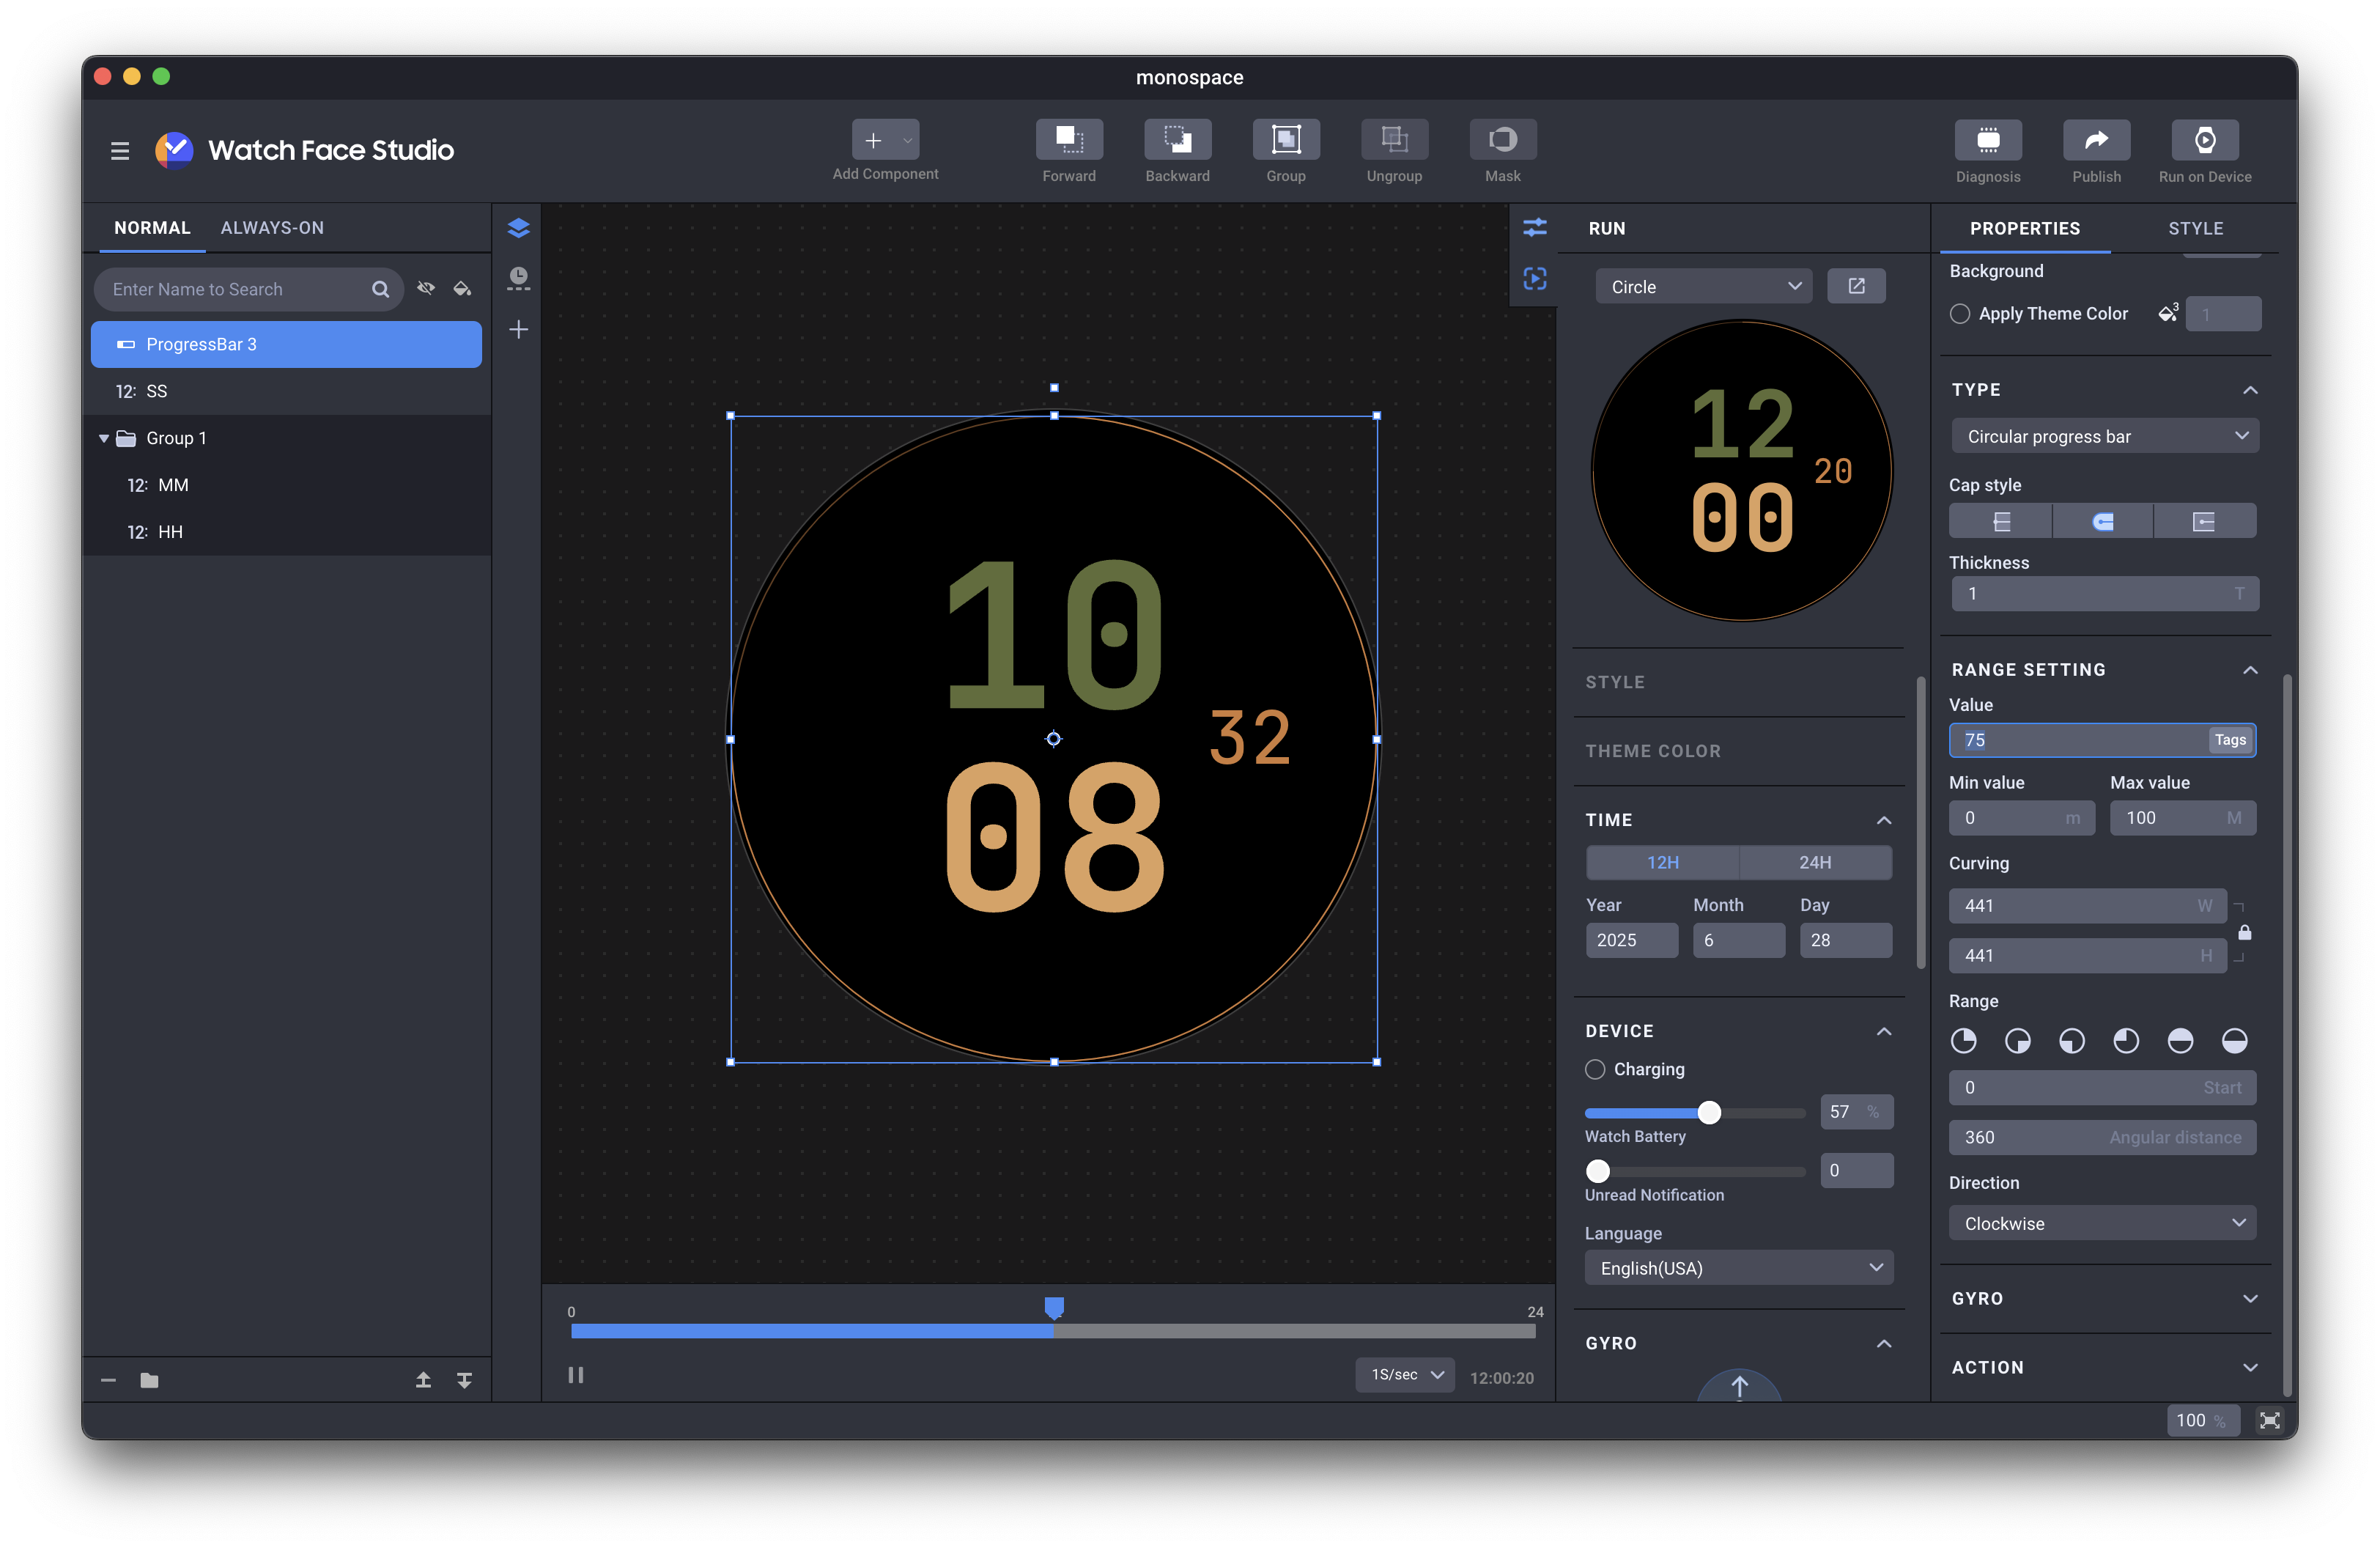Screen dimensions: 2380x1548
Task: Select the rounded cap style icon
Action: click(2102, 521)
